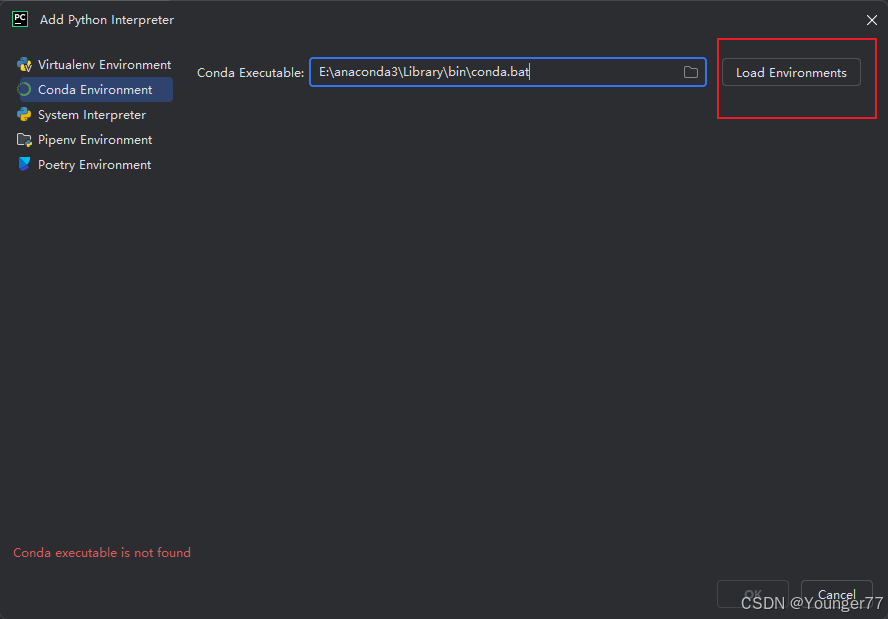Screen dimensions: 888x619
Task: Switch to Pipenv Environment interpreter type
Action: coord(95,139)
